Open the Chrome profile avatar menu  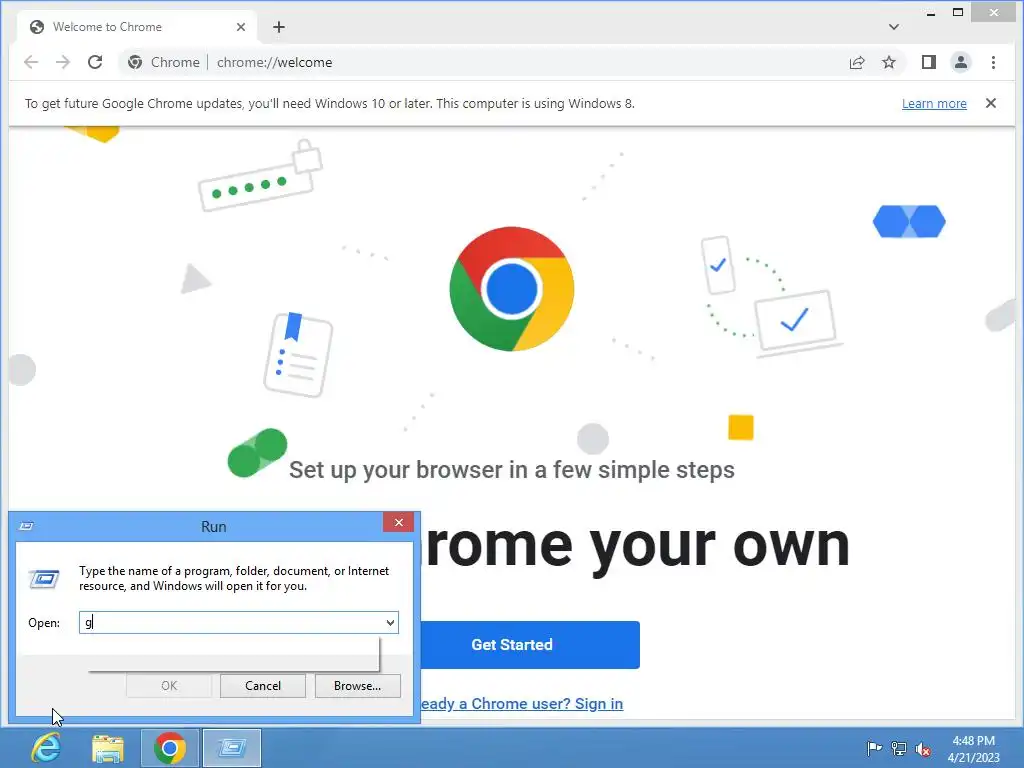pyautogui.click(x=961, y=63)
